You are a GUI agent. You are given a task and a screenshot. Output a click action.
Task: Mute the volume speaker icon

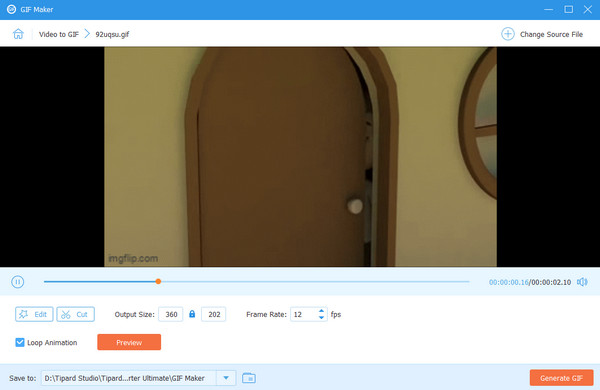582,282
